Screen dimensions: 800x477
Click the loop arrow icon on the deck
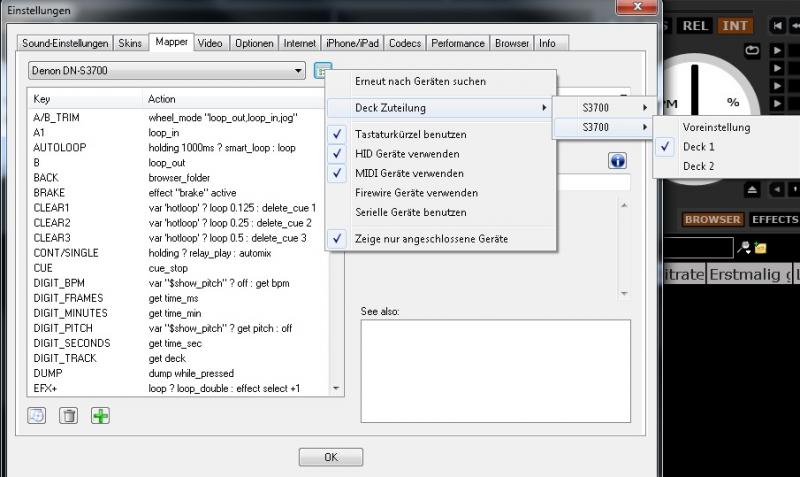click(752, 50)
